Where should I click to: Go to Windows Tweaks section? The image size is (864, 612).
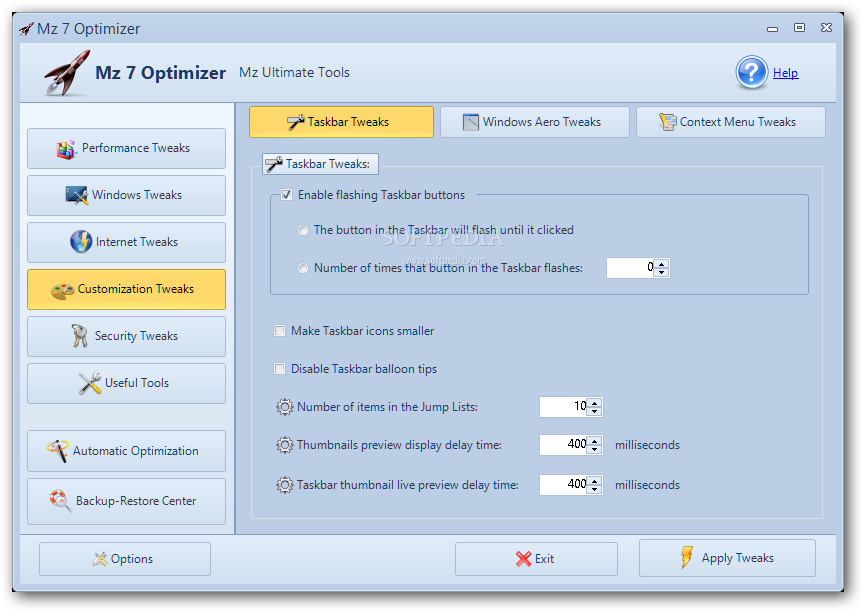coord(126,196)
